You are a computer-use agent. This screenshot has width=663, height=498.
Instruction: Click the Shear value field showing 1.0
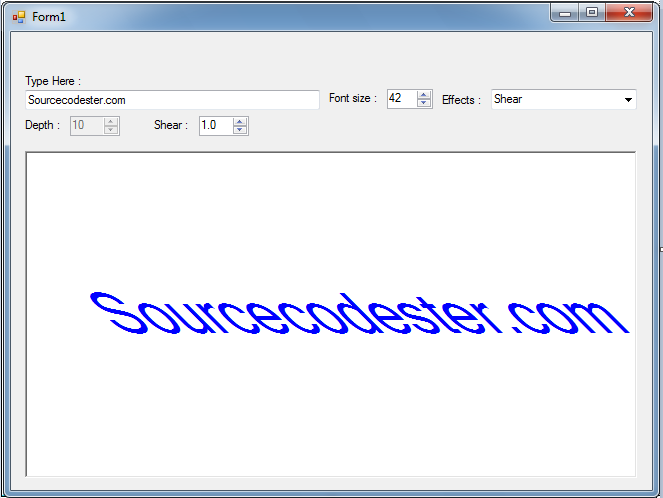(216, 126)
